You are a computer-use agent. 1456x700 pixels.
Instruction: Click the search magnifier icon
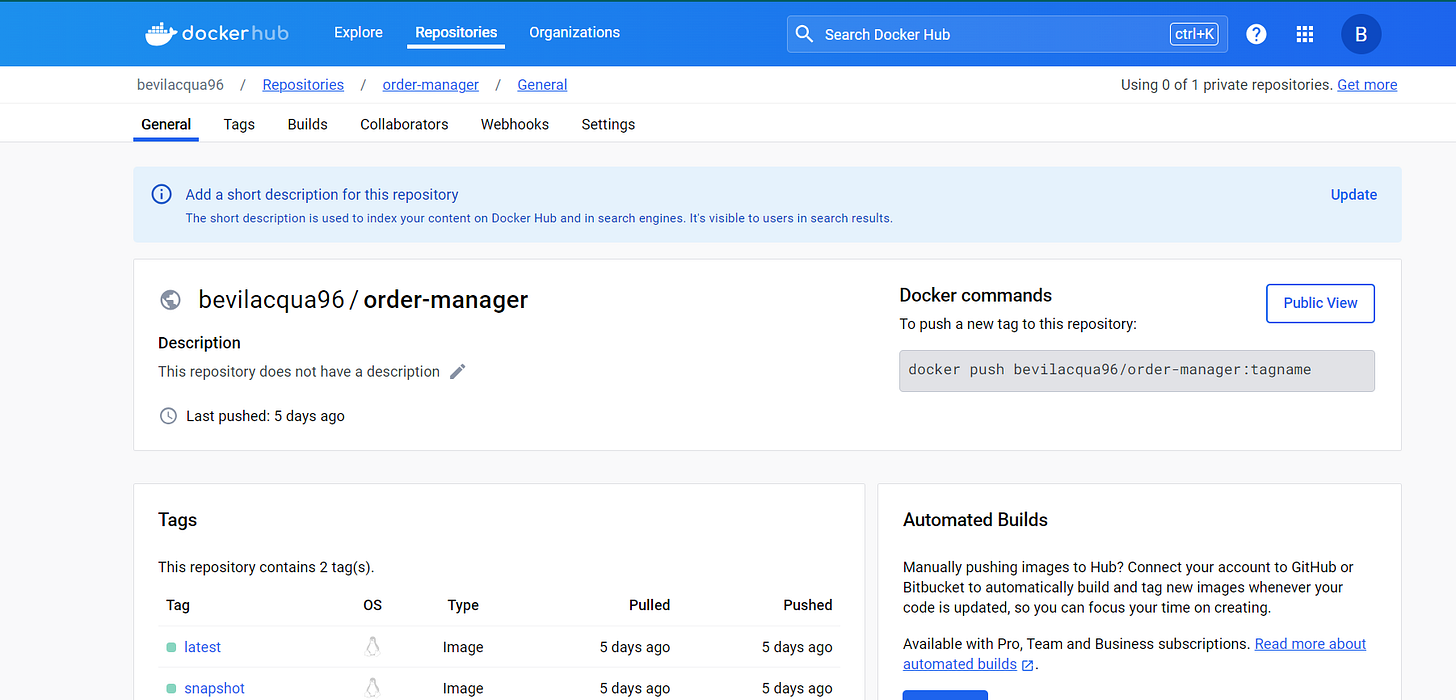[804, 34]
